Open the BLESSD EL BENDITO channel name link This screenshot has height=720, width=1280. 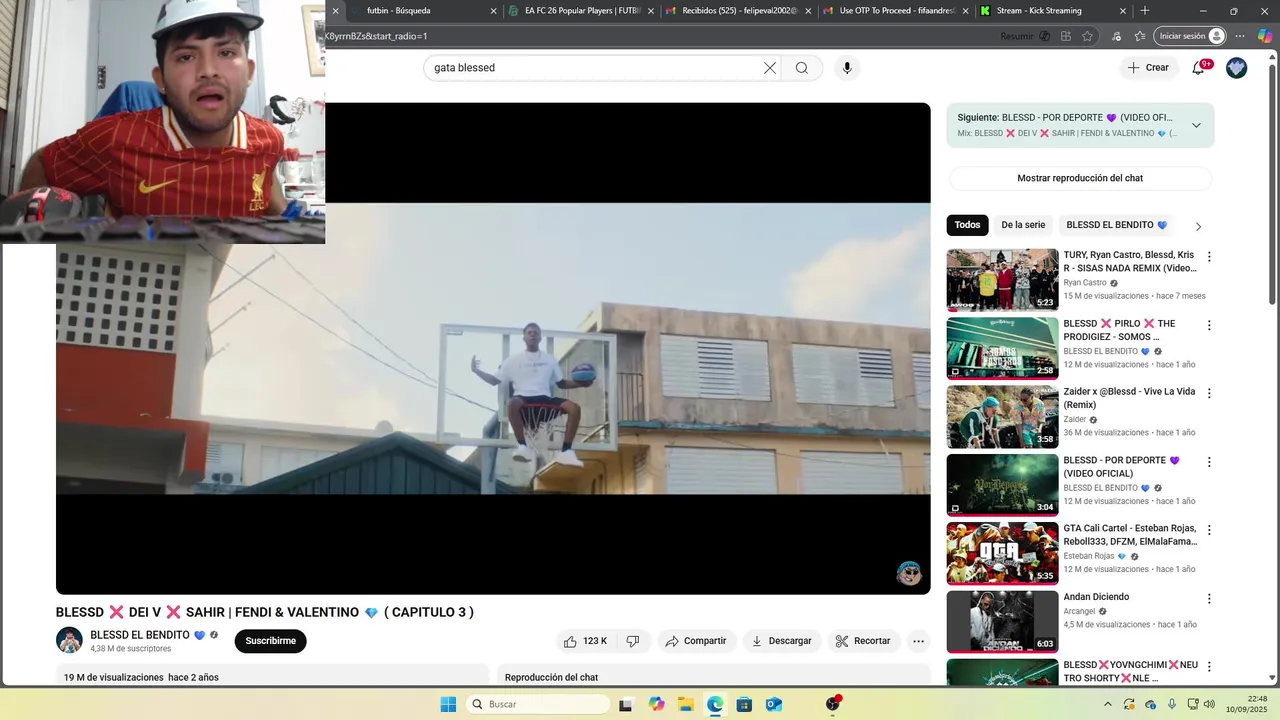pos(140,635)
